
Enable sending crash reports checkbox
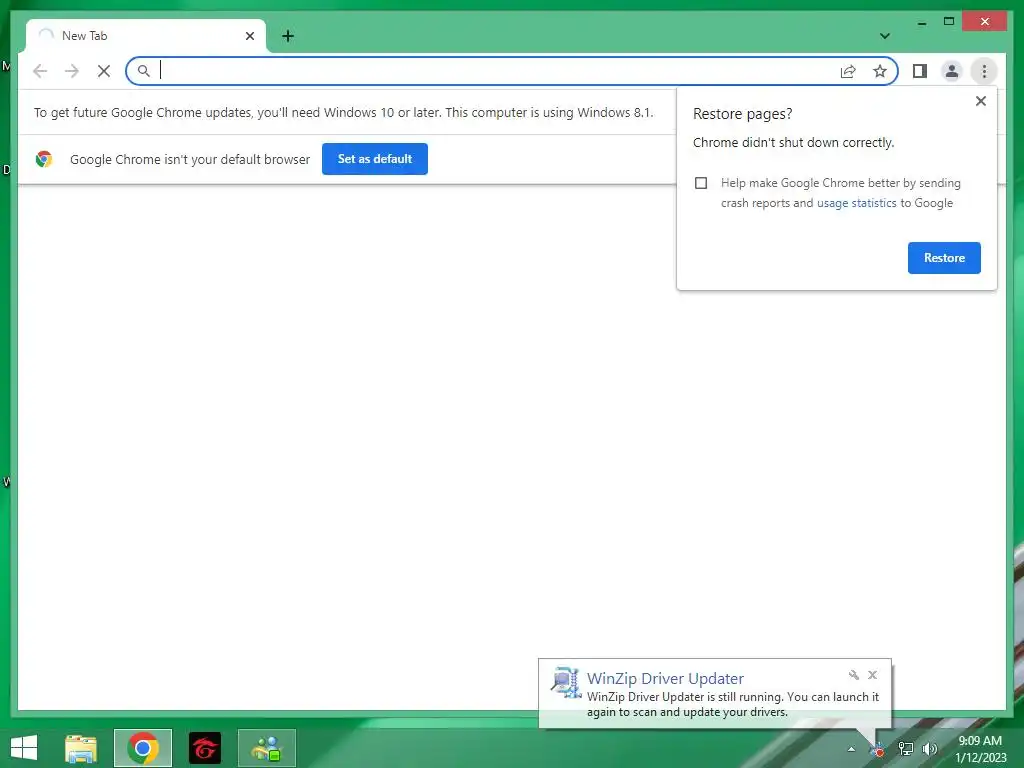701,183
